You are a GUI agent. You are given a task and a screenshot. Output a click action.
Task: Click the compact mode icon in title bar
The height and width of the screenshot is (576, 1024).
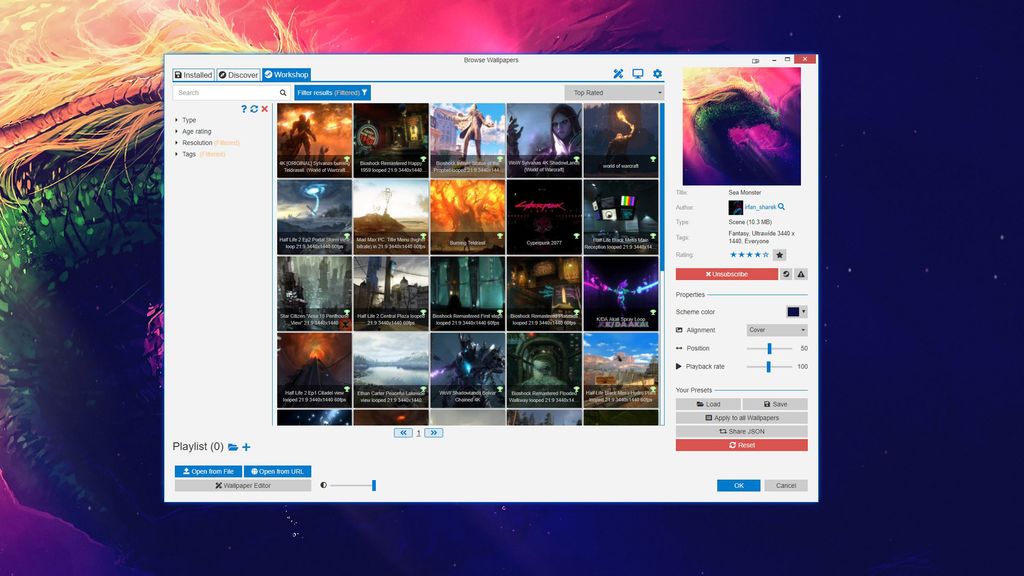(x=756, y=60)
